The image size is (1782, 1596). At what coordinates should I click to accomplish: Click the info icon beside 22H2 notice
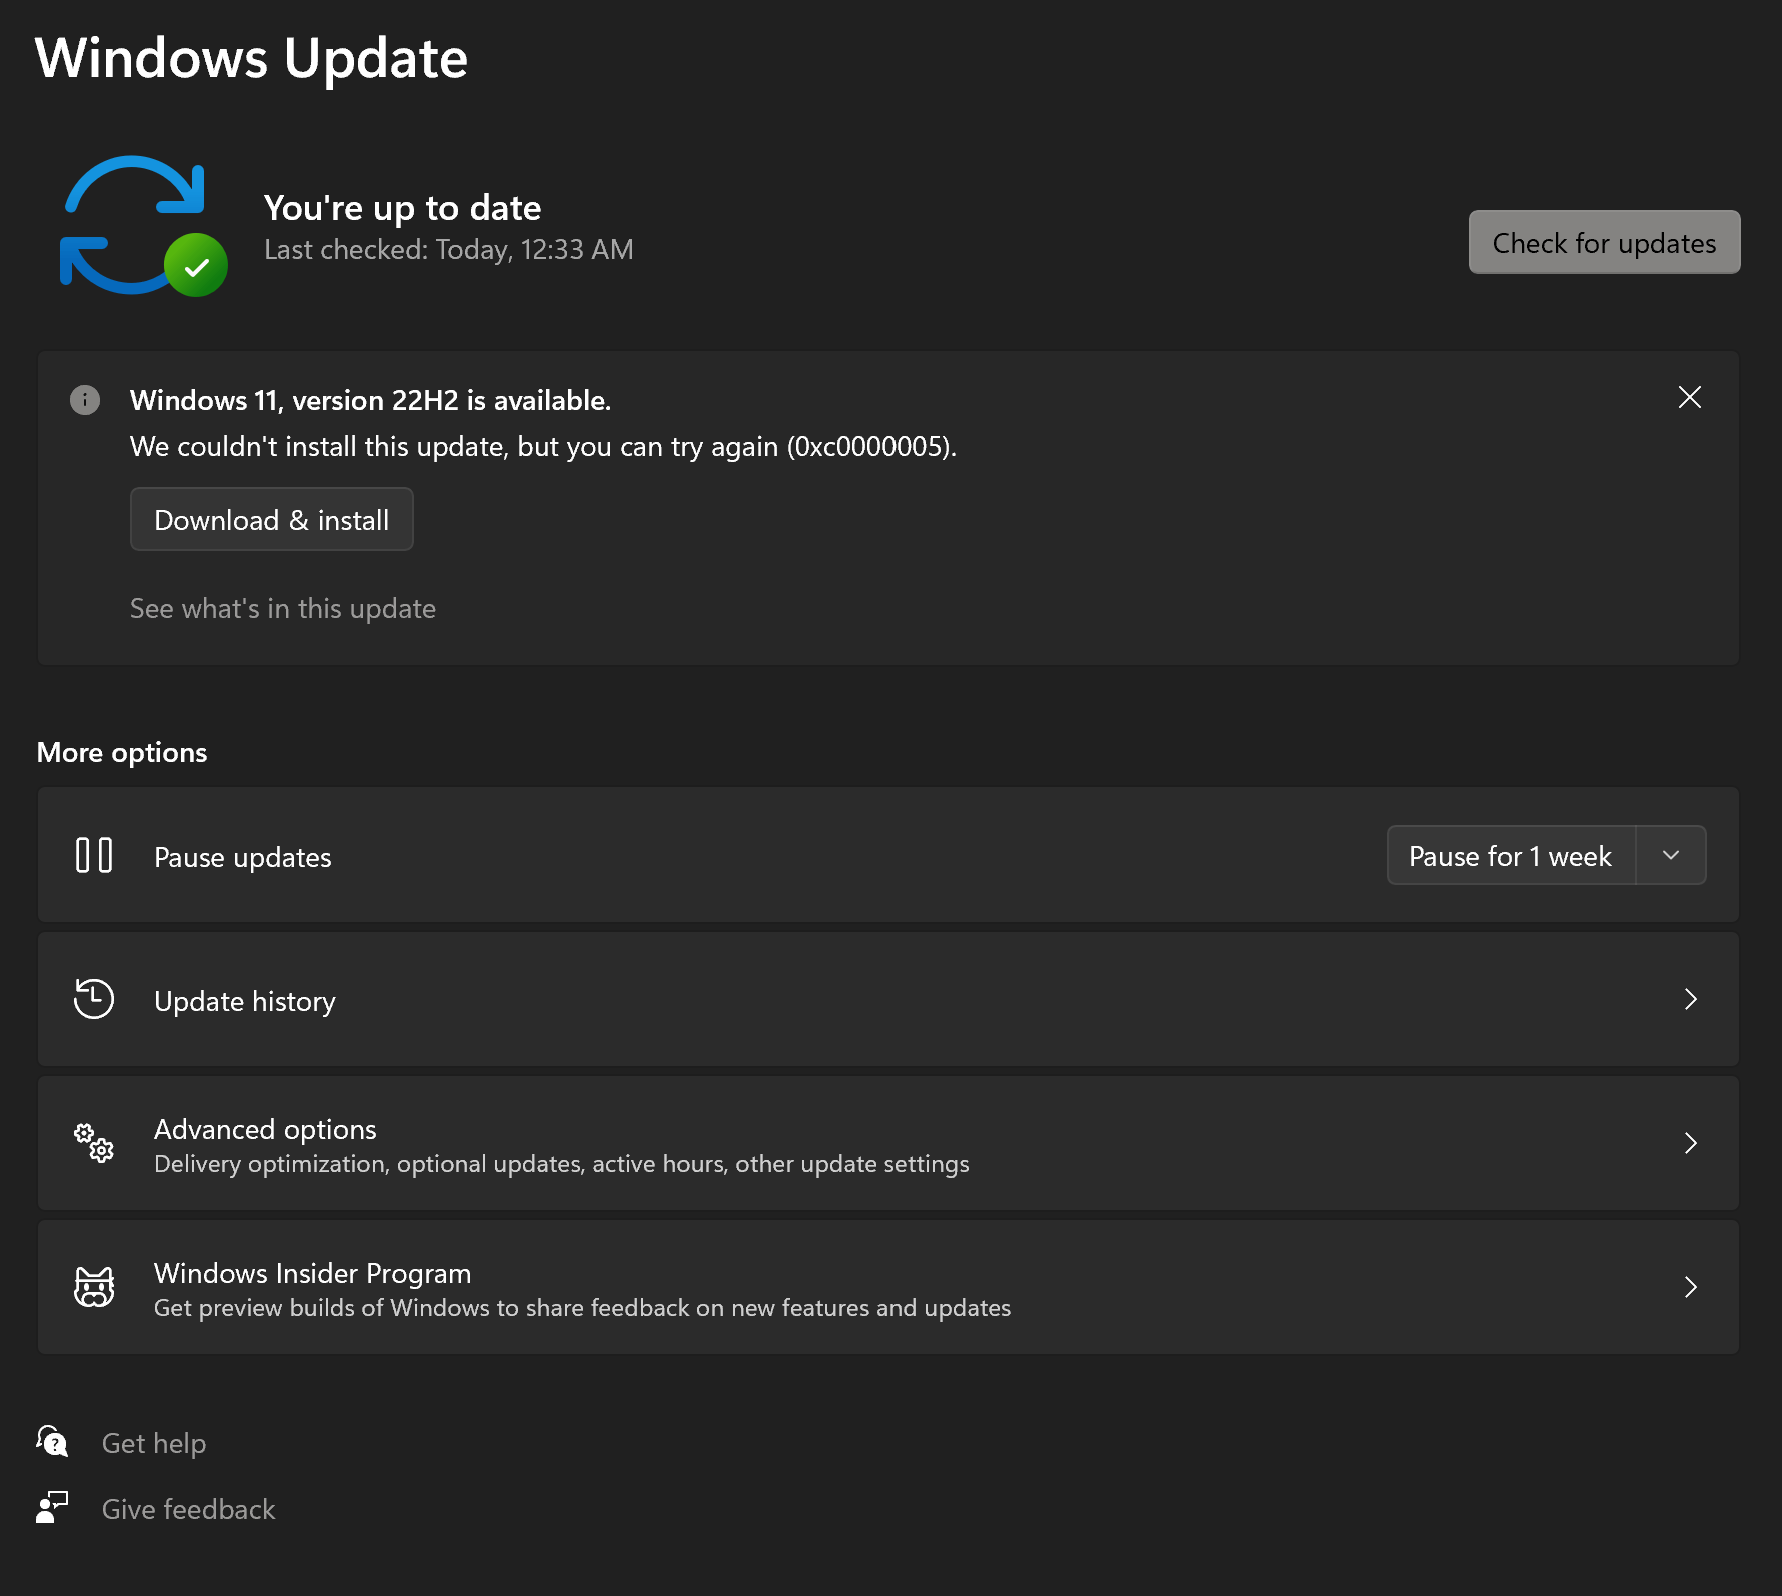click(85, 400)
